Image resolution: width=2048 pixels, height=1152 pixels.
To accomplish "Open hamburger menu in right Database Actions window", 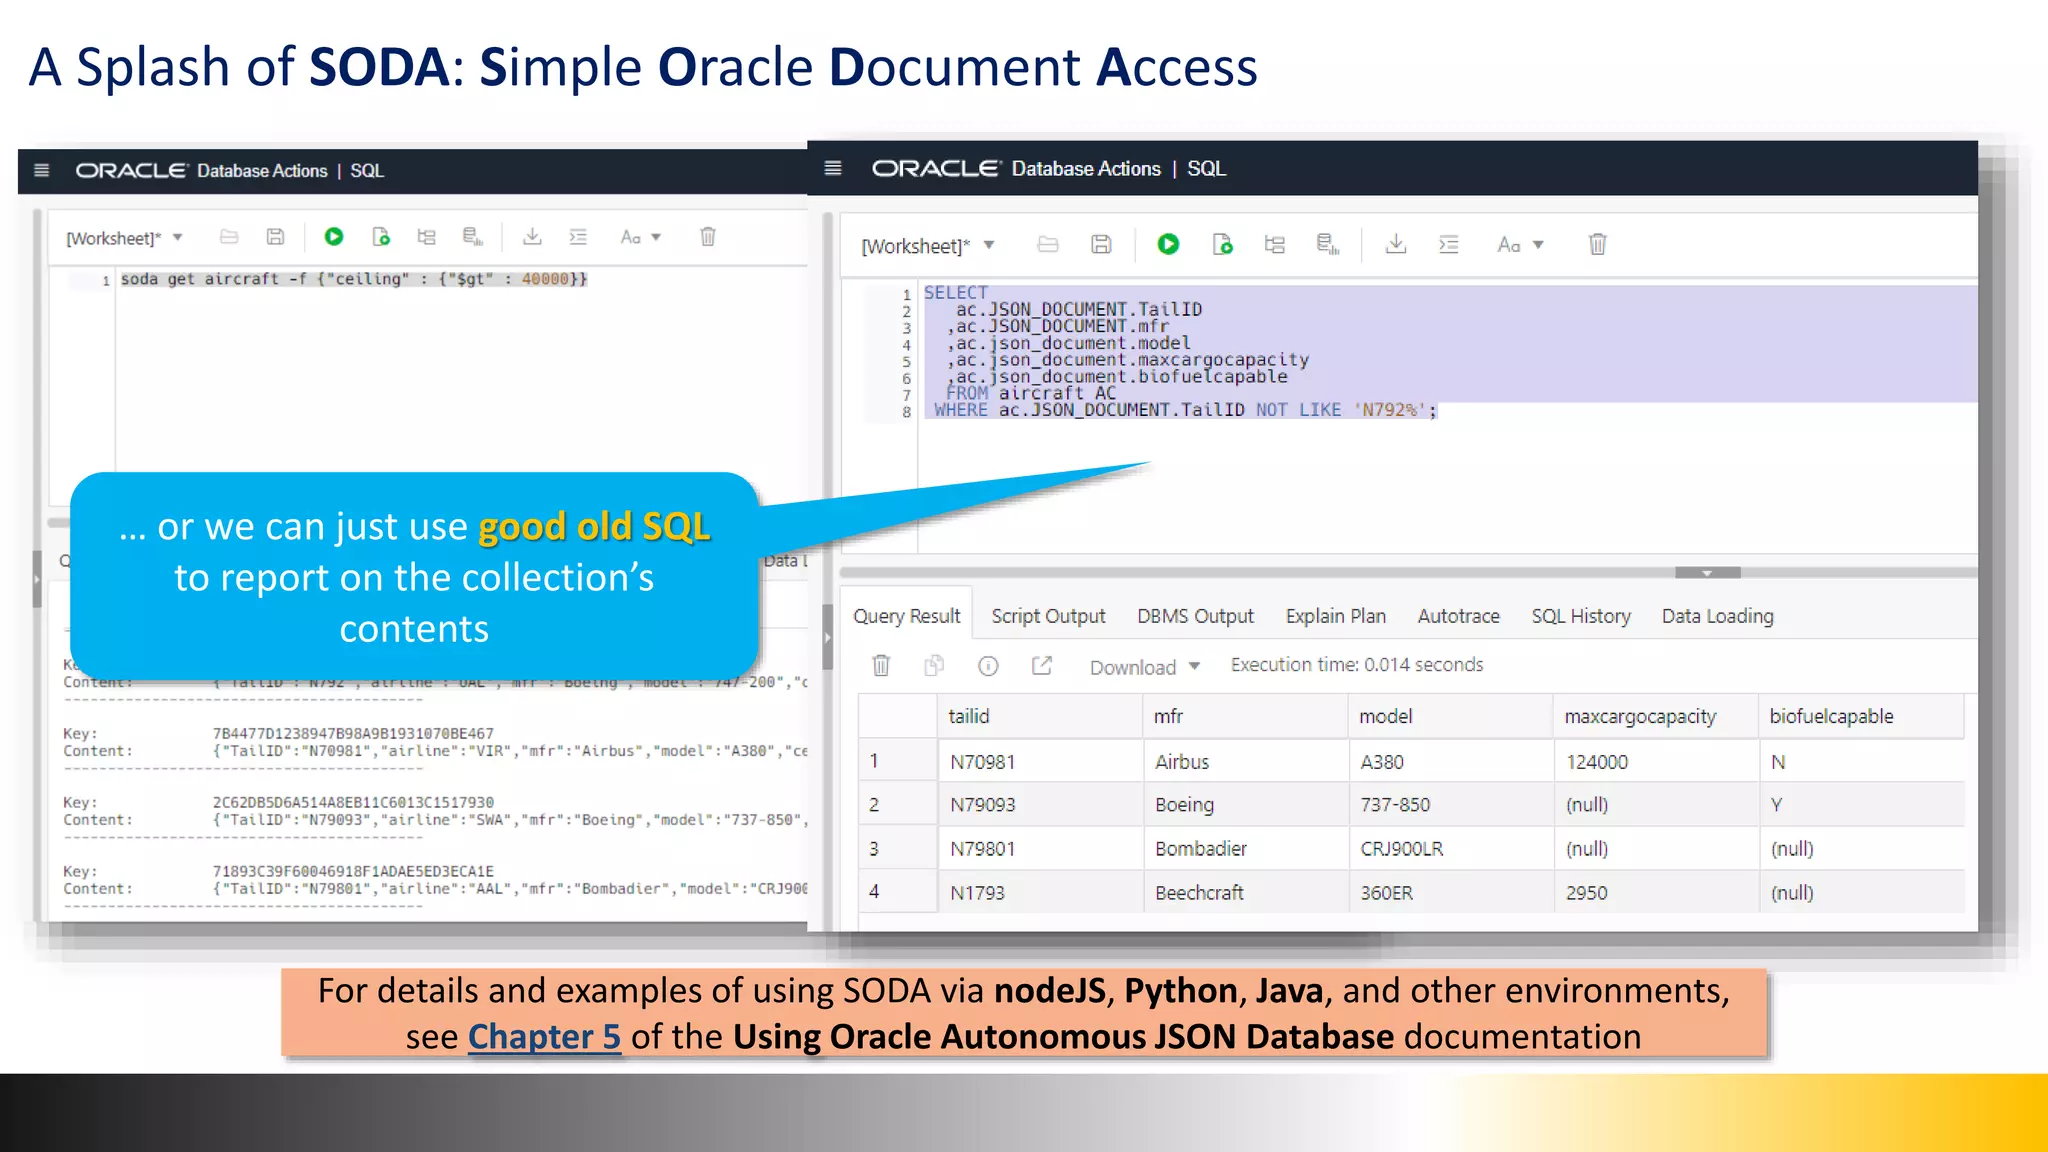I will [x=833, y=168].
